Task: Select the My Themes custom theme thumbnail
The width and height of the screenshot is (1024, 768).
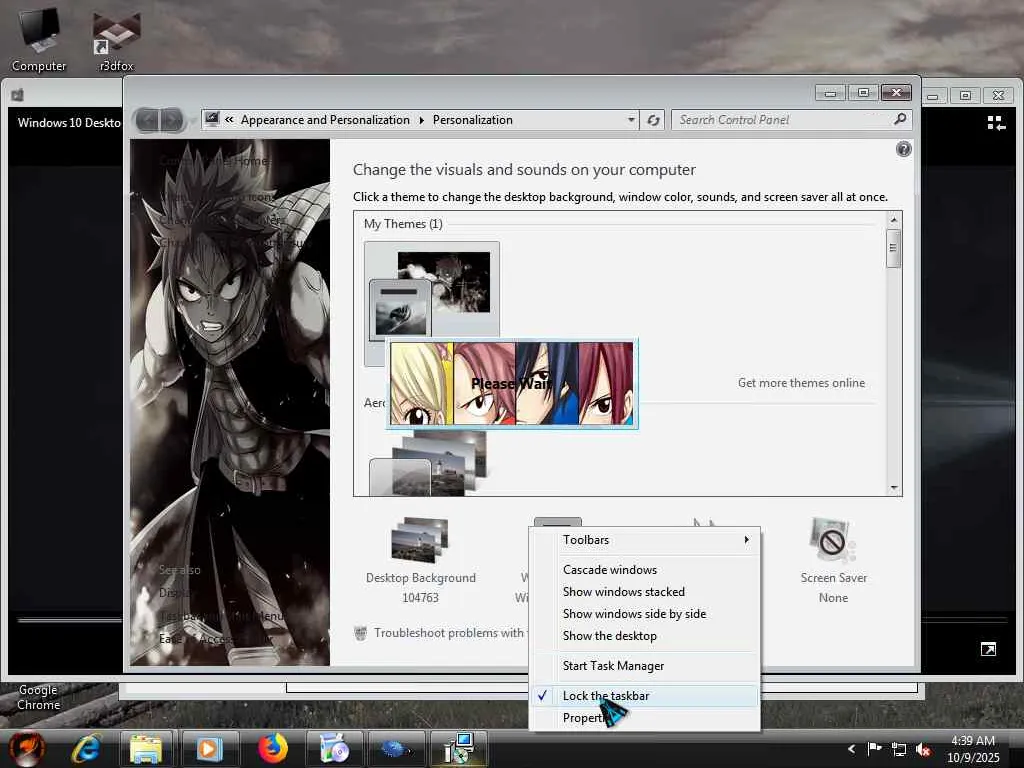Action: pos(432,291)
